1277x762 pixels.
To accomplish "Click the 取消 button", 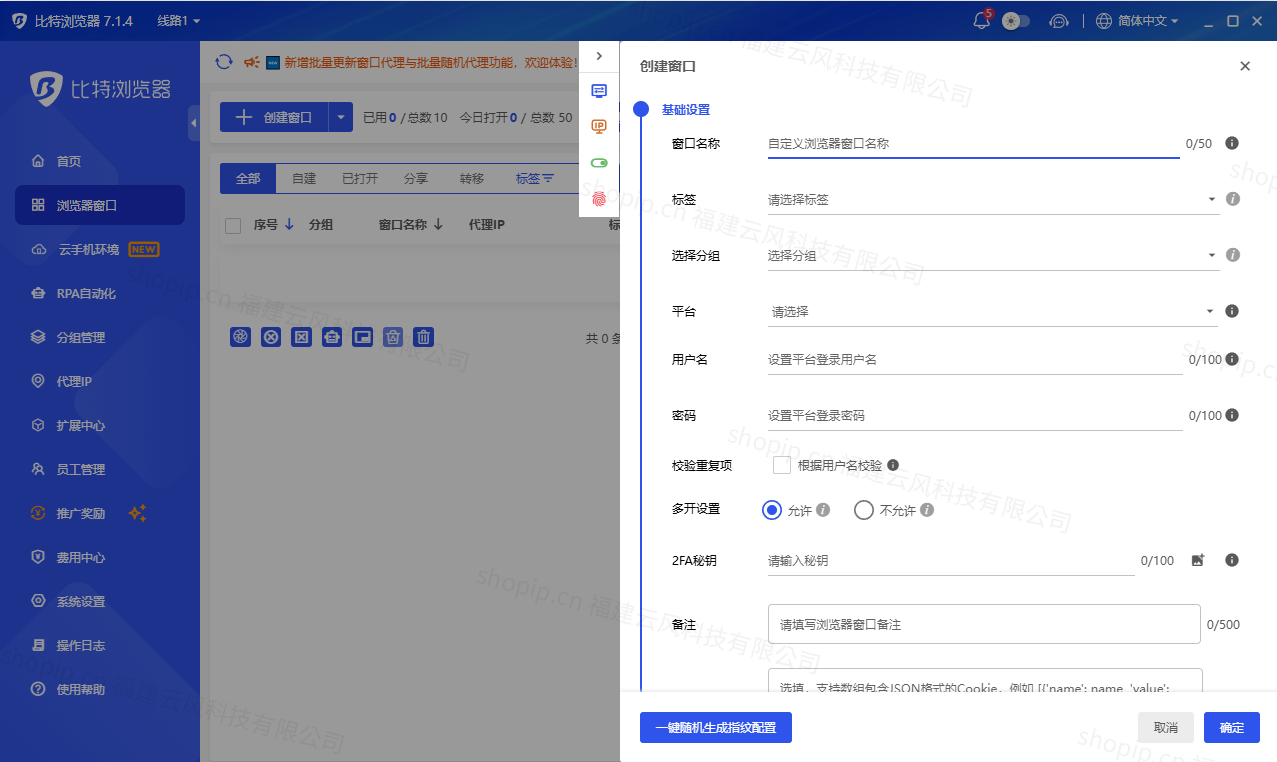I will [1166, 728].
